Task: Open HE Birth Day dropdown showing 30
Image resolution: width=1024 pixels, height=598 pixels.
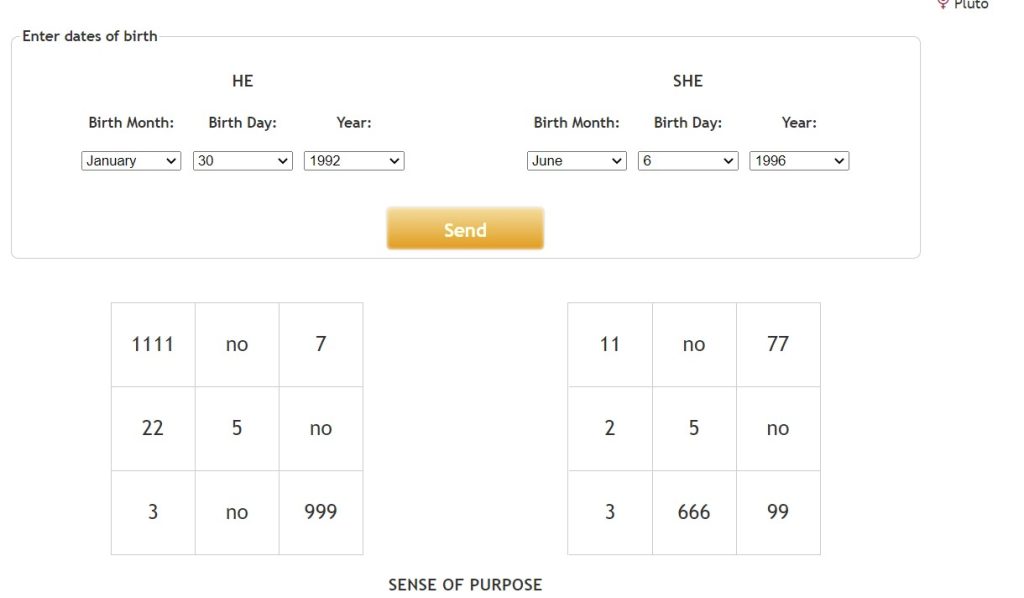Action: [242, 161]
